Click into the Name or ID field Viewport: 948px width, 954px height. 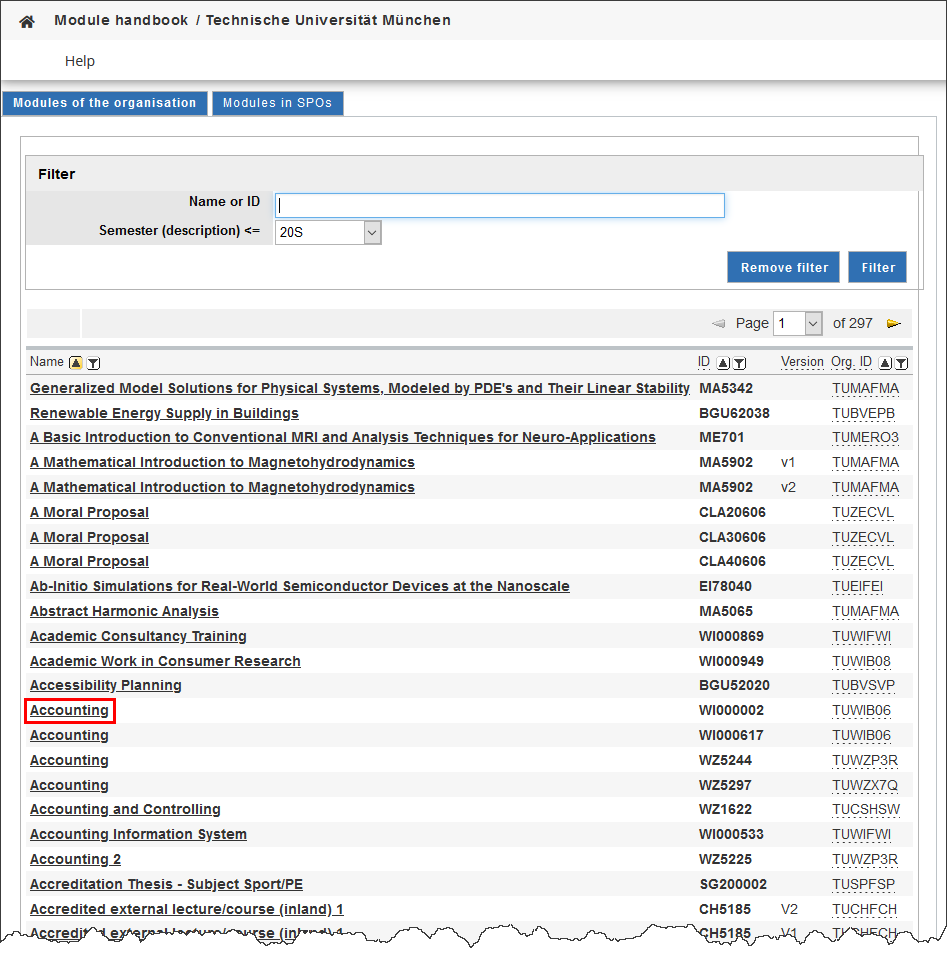tap(499, 205)
